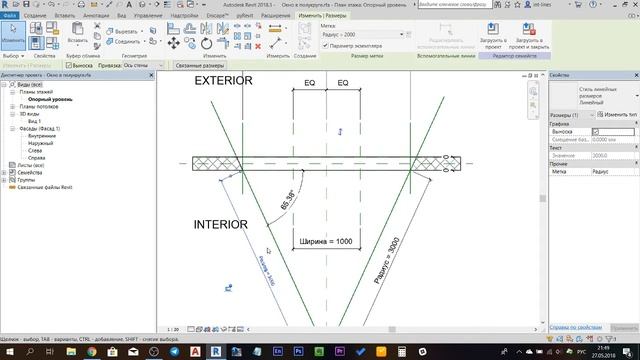The image size is (640, 360).
Task: Switch to the Вставить ribbon tab
Action: point(64,16)
